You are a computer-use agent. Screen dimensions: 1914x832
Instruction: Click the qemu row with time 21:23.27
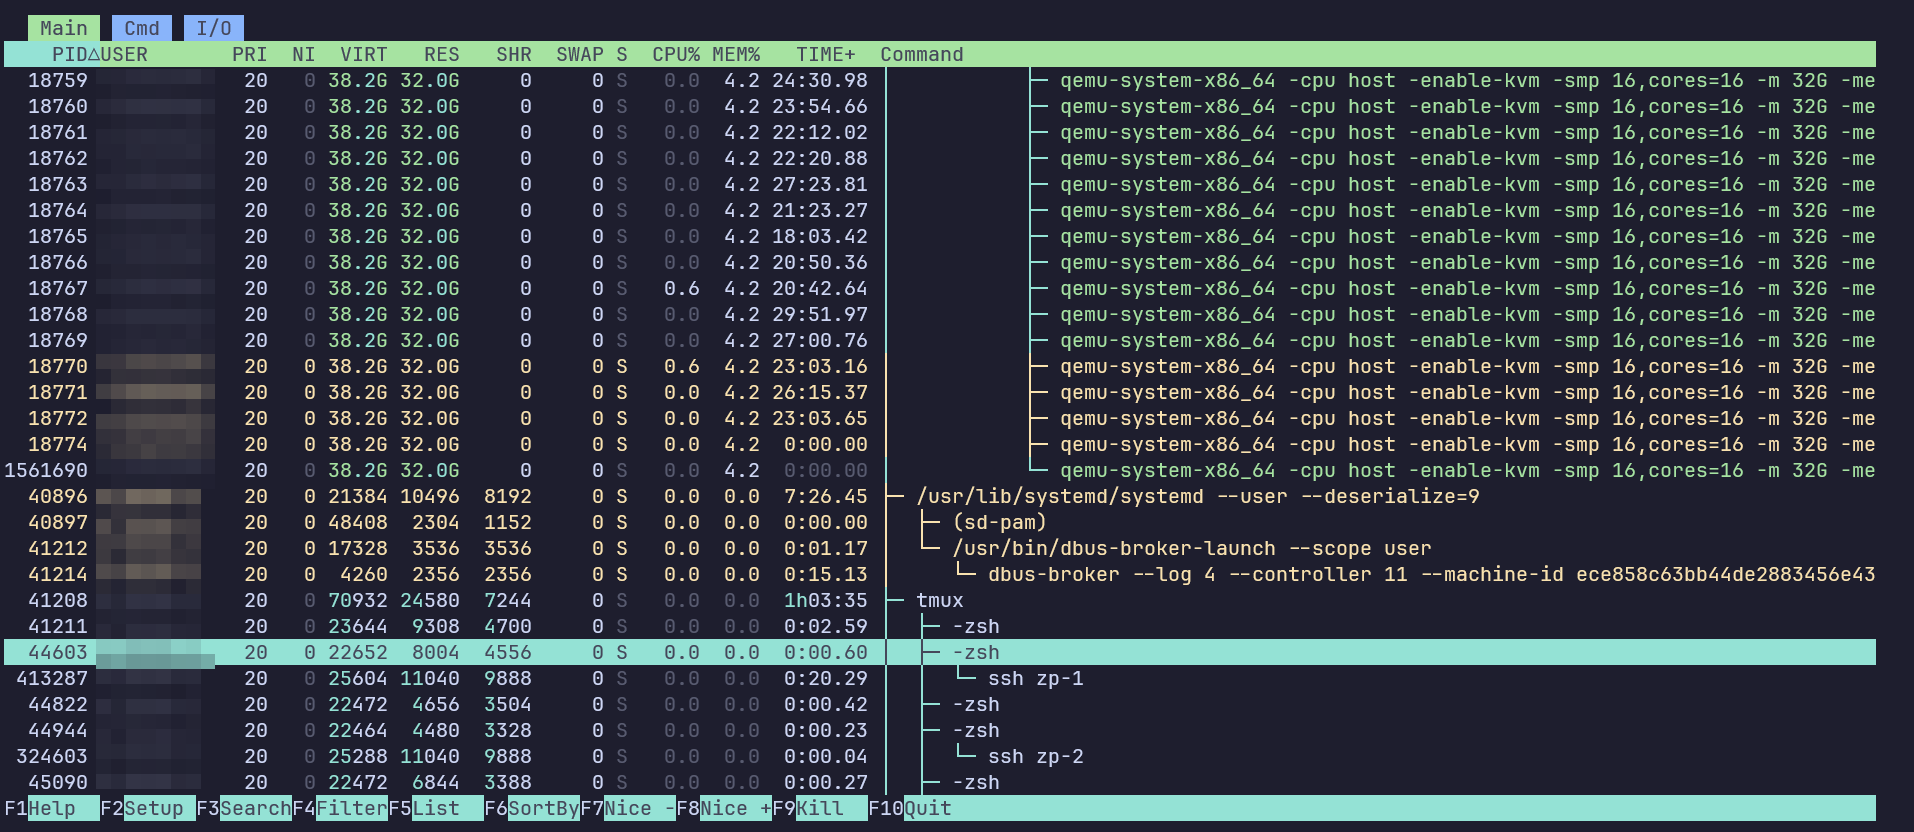940,210
